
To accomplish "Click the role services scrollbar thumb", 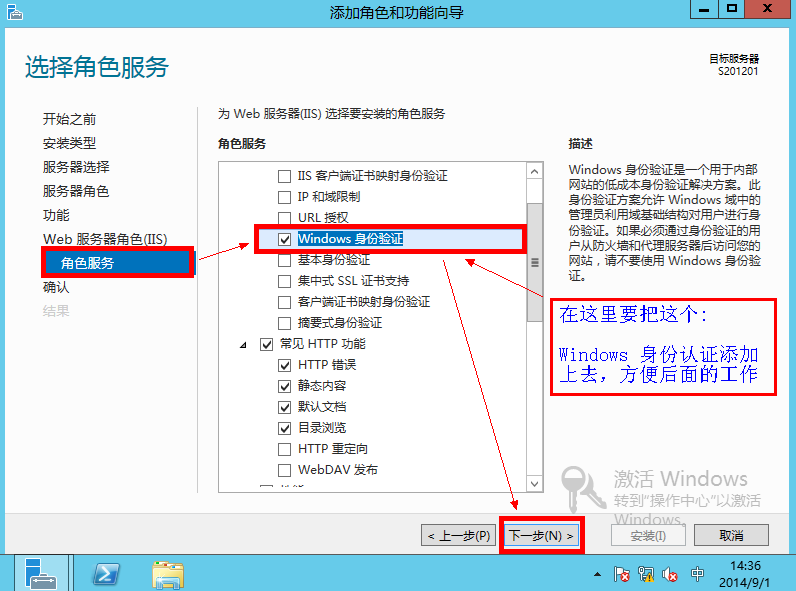I will [535, 262].
